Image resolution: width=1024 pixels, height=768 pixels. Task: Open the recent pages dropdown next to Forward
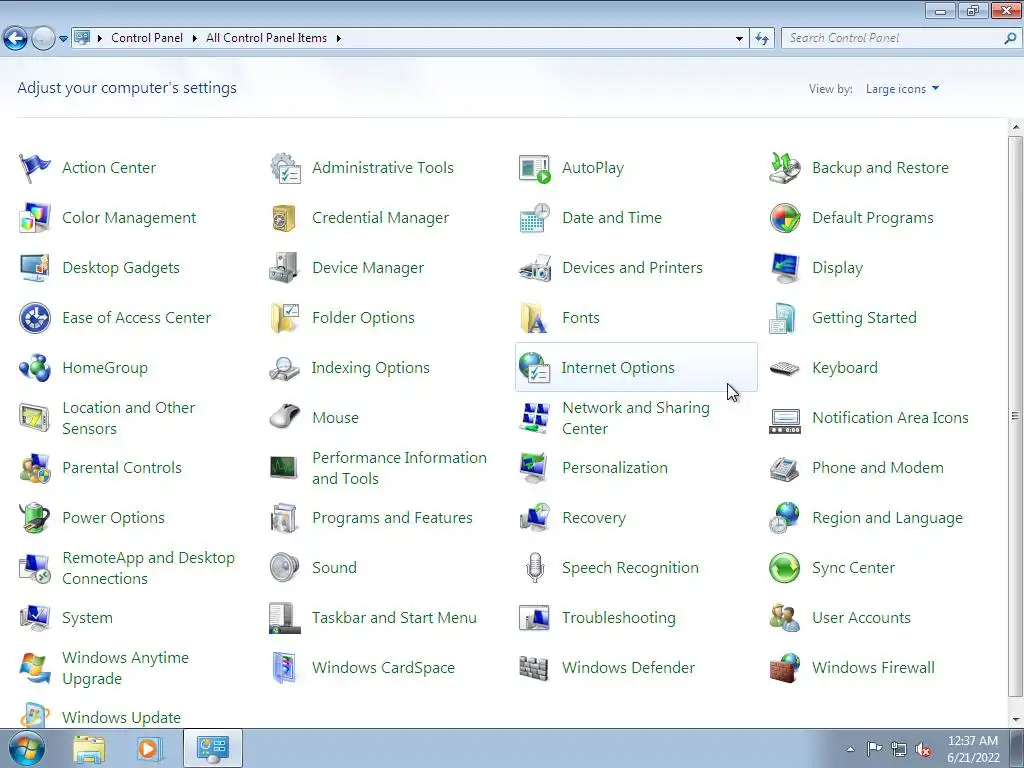(x=63, y=39)
